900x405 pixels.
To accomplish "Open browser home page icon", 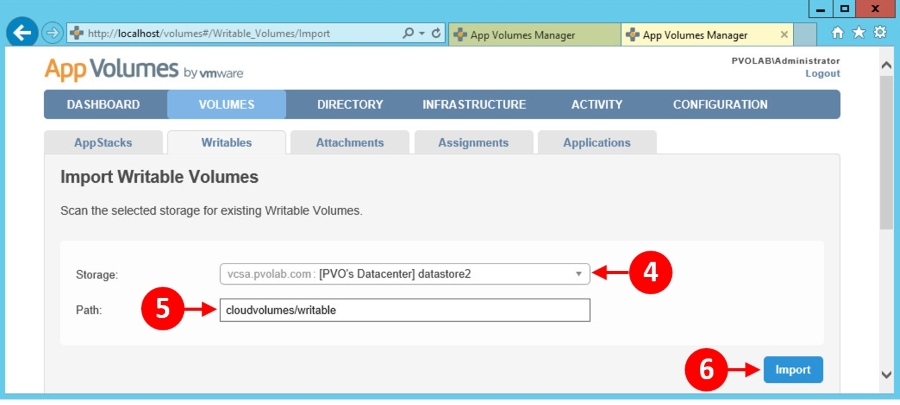I will 838,33.
